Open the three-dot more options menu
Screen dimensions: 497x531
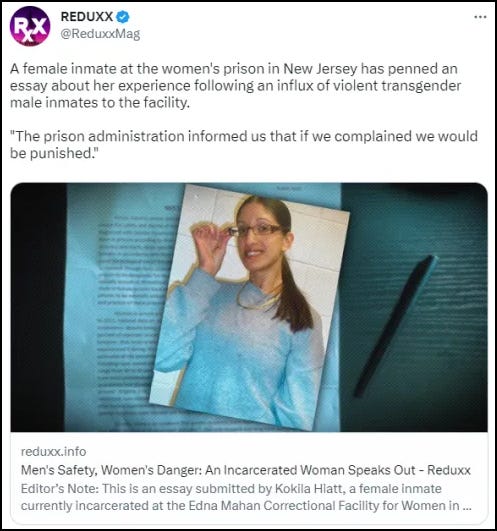(x=480, y=17)
